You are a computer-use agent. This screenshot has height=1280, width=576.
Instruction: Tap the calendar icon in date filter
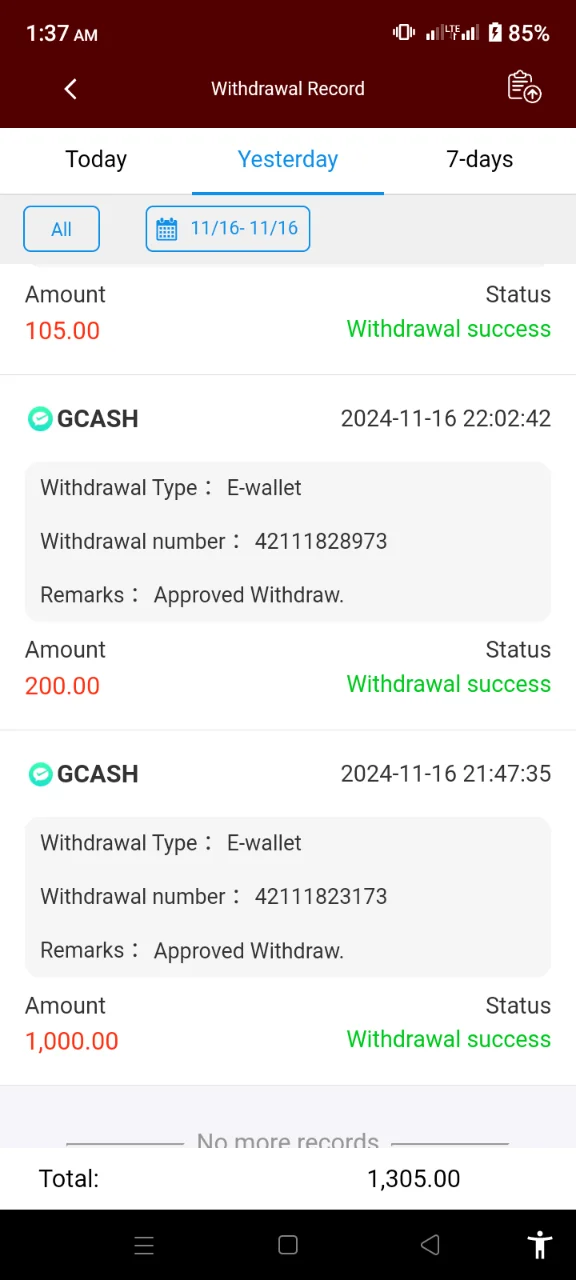[x=167, y=229]
